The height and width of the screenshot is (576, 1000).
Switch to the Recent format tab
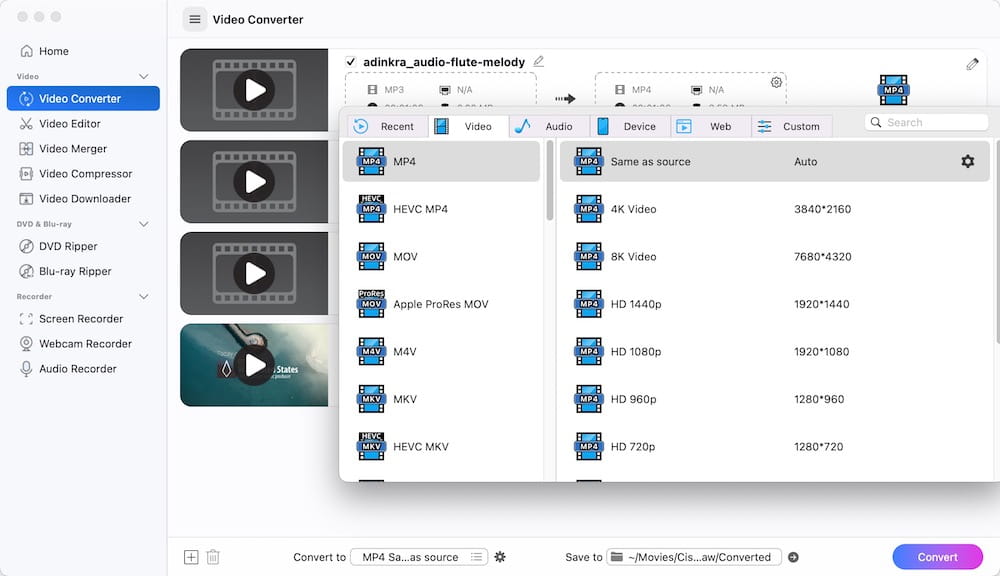[x=388, y=126]
